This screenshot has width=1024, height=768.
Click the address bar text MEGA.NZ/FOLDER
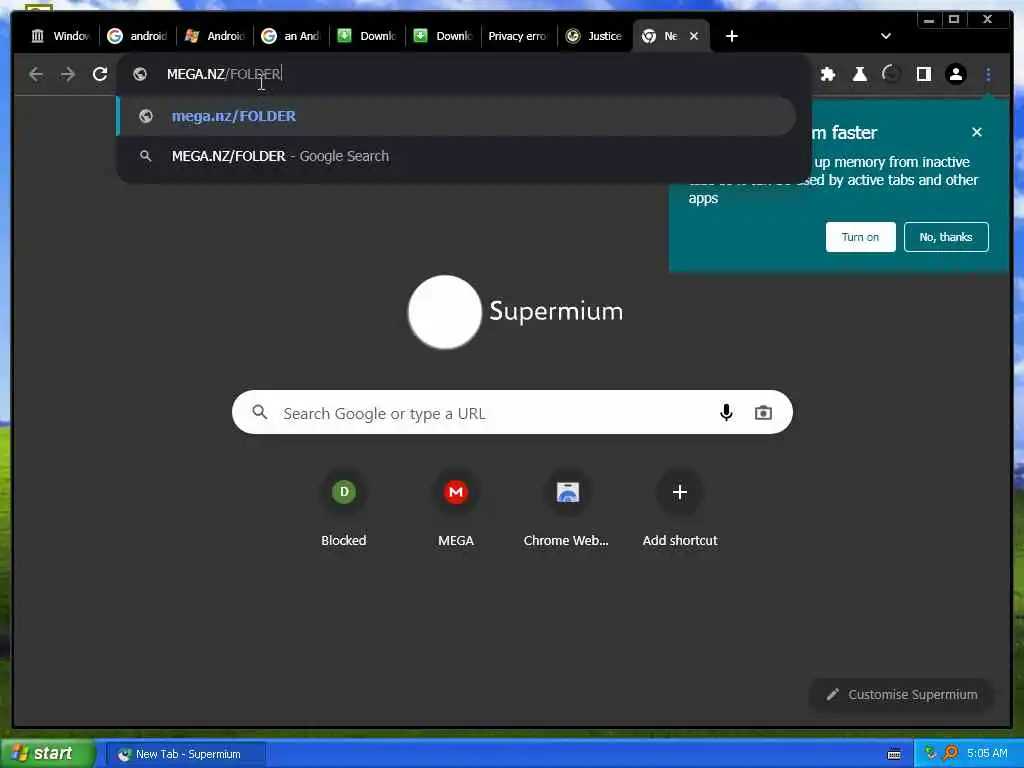(x=224, y=74)
